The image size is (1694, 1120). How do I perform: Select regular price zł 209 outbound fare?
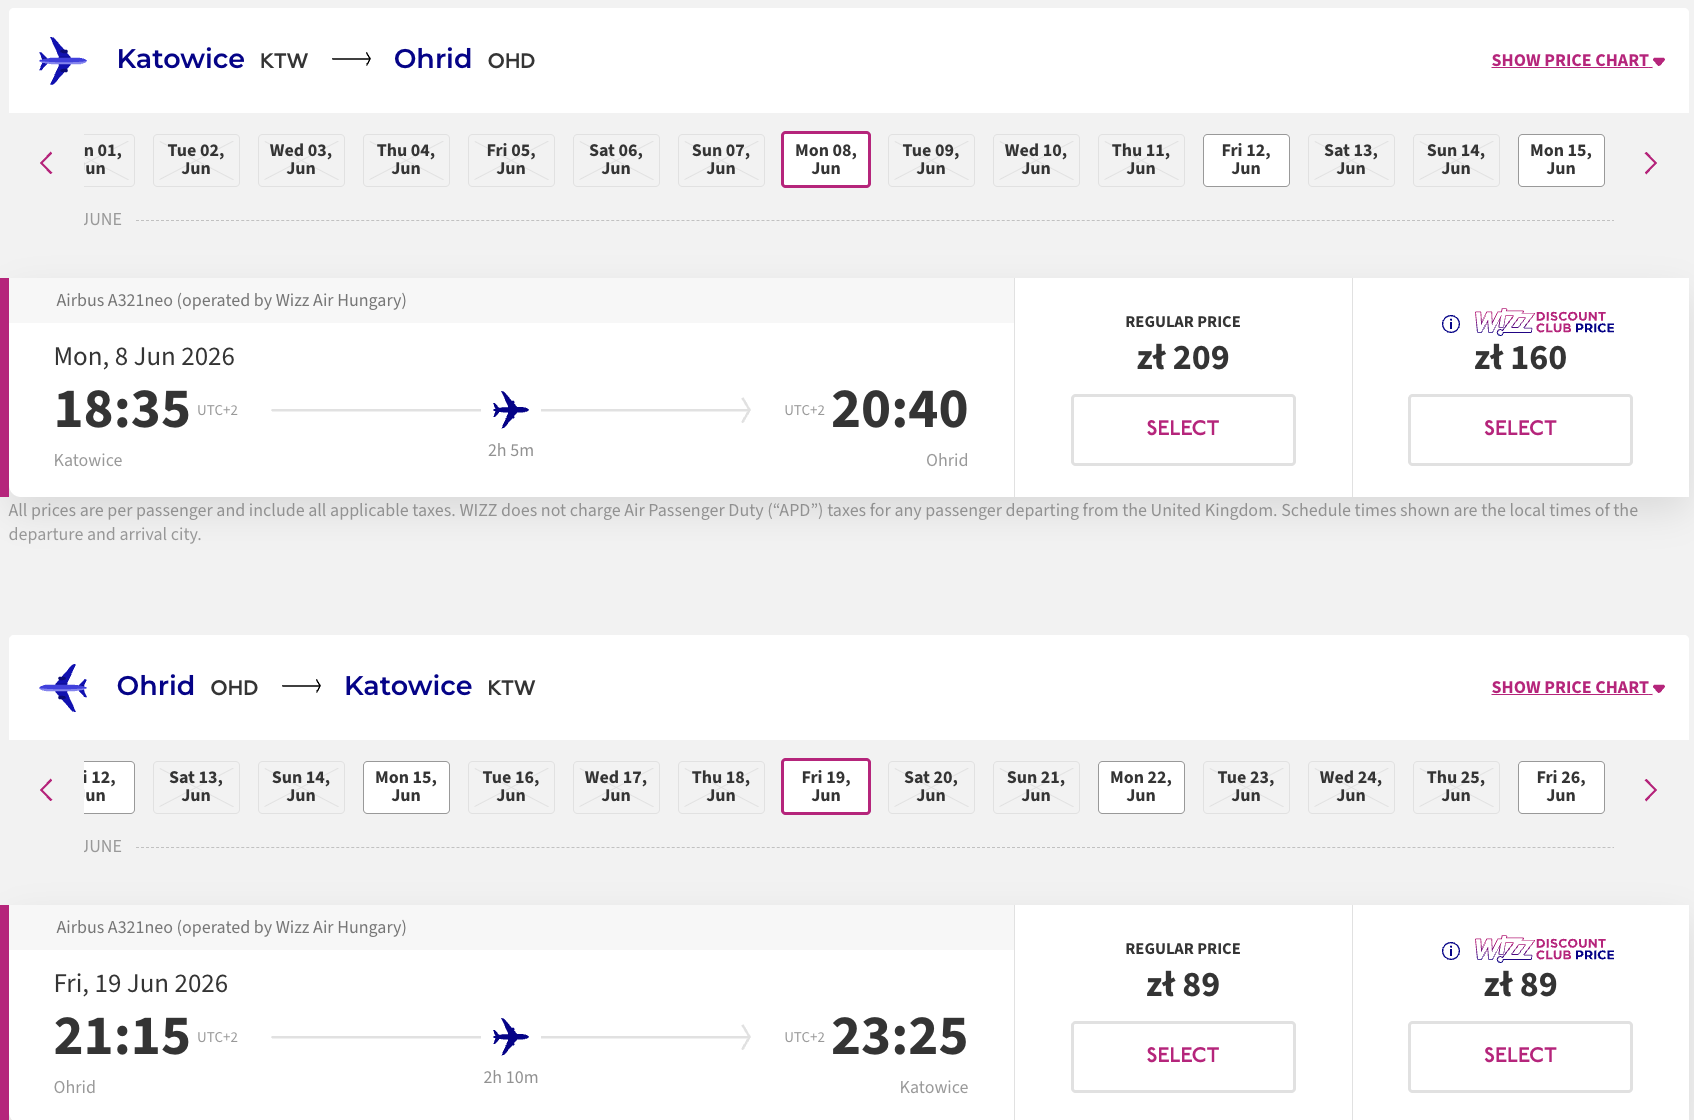coord(1183,429)
